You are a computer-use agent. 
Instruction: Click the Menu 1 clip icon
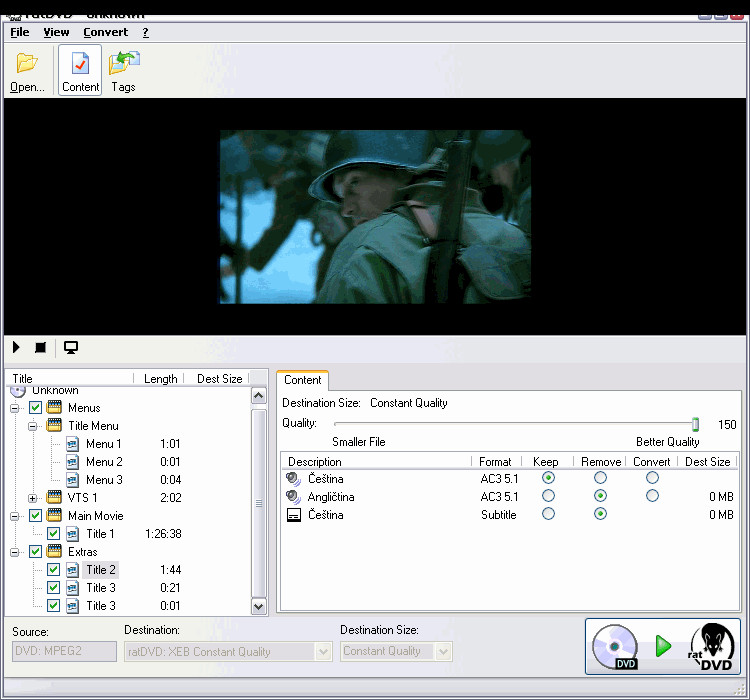(x=72, y=444)
